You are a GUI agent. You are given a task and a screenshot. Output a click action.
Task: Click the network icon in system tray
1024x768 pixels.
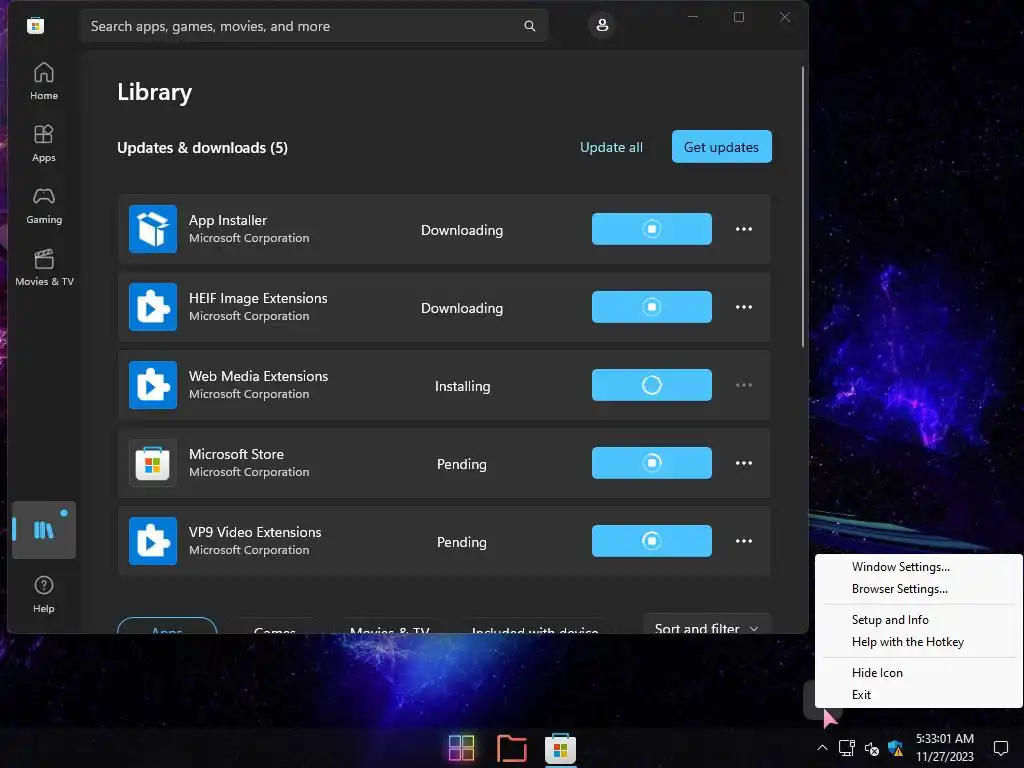847,748
